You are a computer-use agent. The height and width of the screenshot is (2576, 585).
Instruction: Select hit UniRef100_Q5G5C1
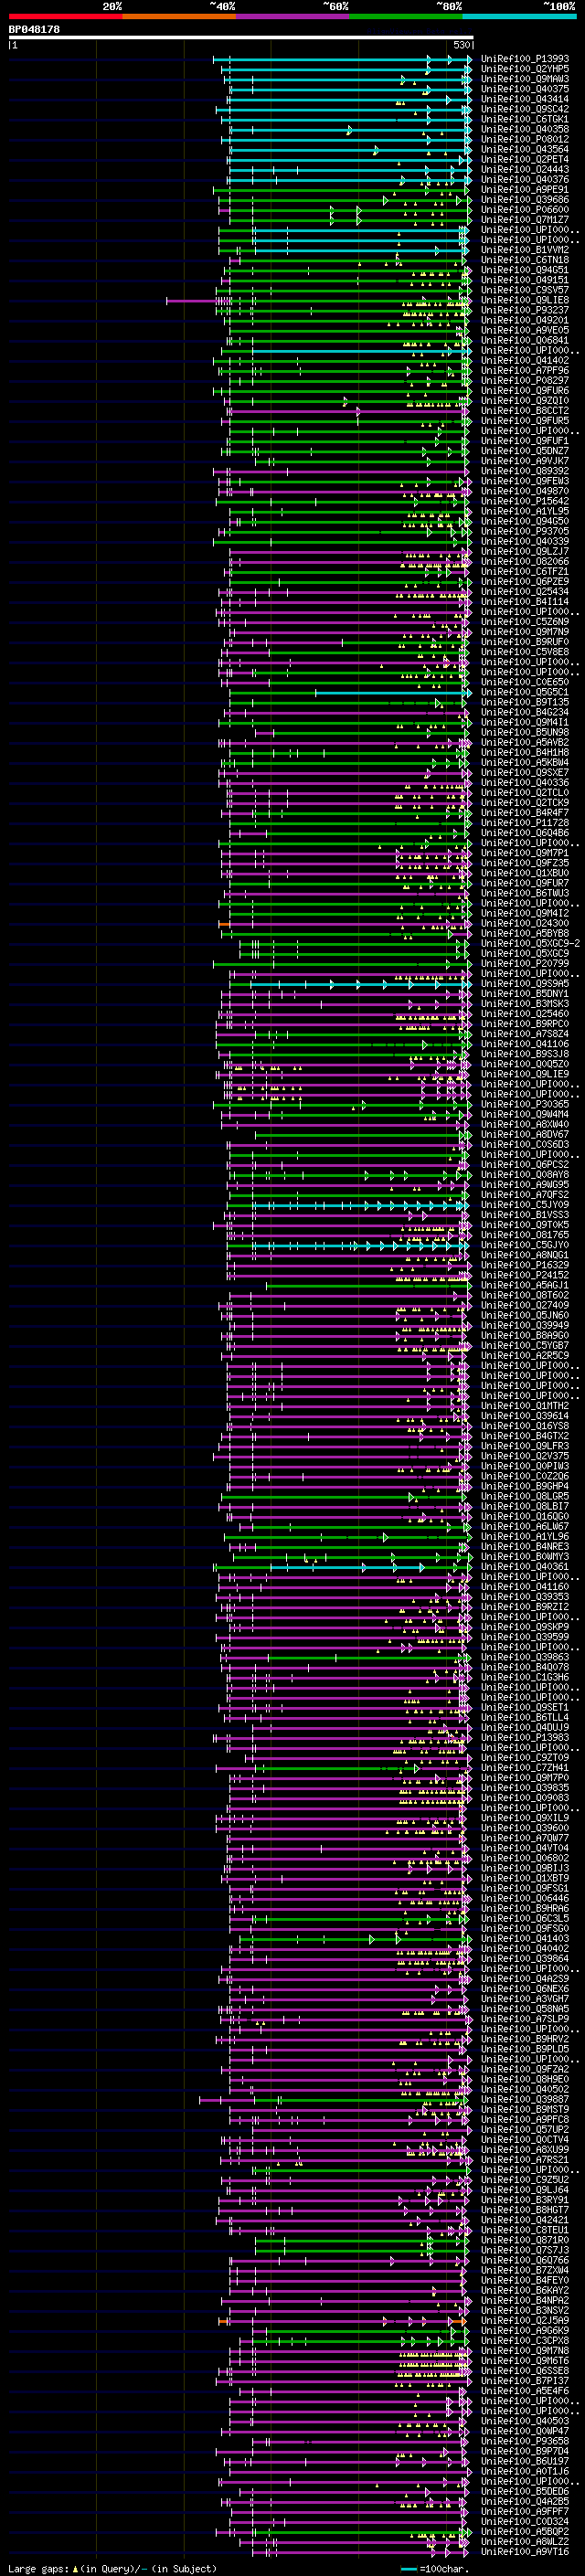[524, 692]
